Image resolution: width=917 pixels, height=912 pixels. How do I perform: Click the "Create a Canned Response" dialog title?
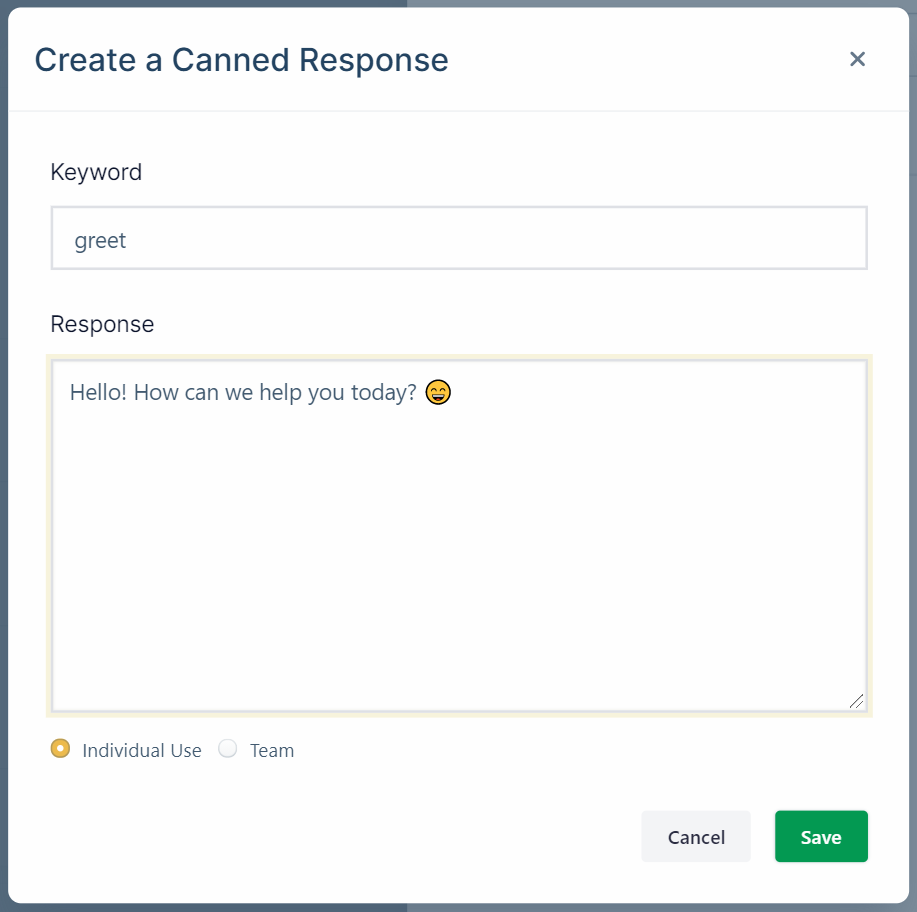click(x=241, y=60)
